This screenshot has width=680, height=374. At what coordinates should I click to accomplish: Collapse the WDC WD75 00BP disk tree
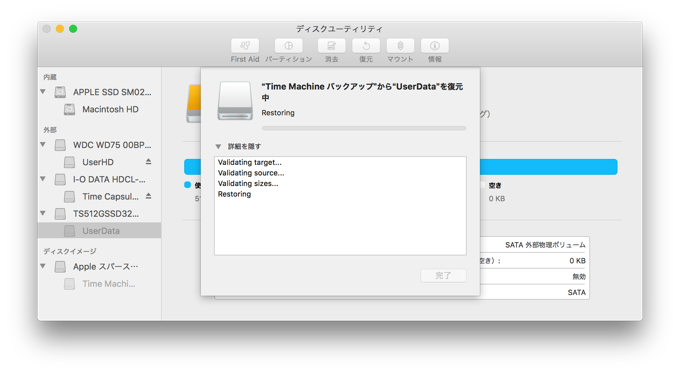click(x=43, y=144)
